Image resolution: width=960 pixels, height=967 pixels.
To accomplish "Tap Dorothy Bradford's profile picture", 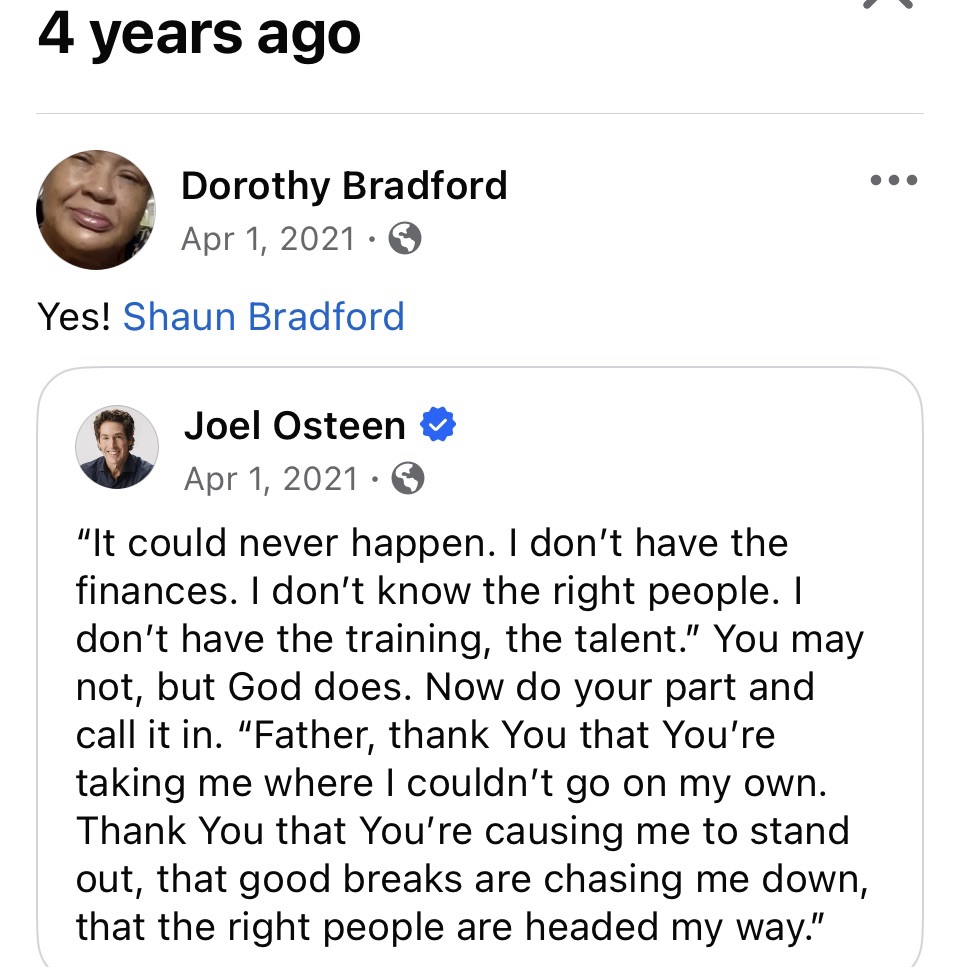I will (x=95, y=210).
